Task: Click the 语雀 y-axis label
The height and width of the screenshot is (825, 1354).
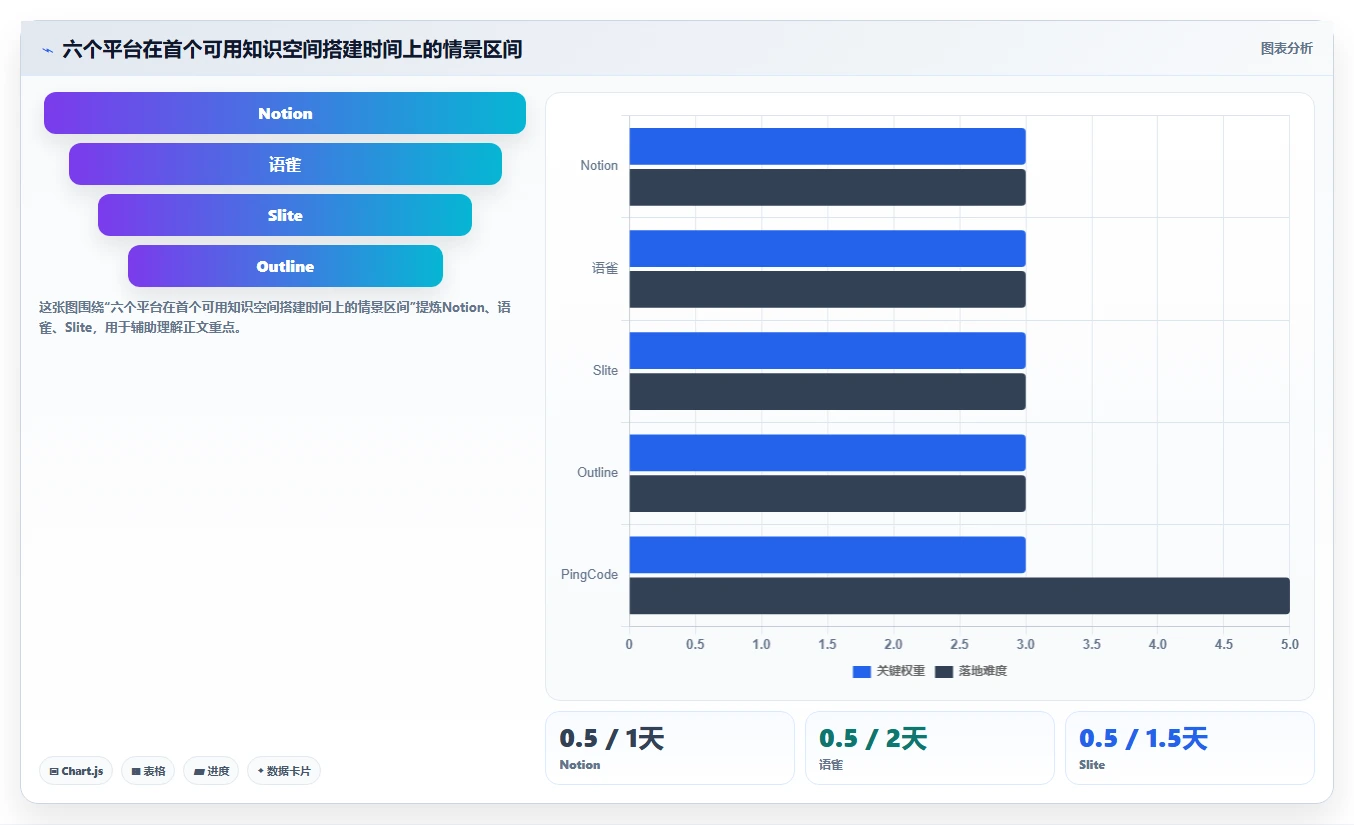Action: coord(605,268)
